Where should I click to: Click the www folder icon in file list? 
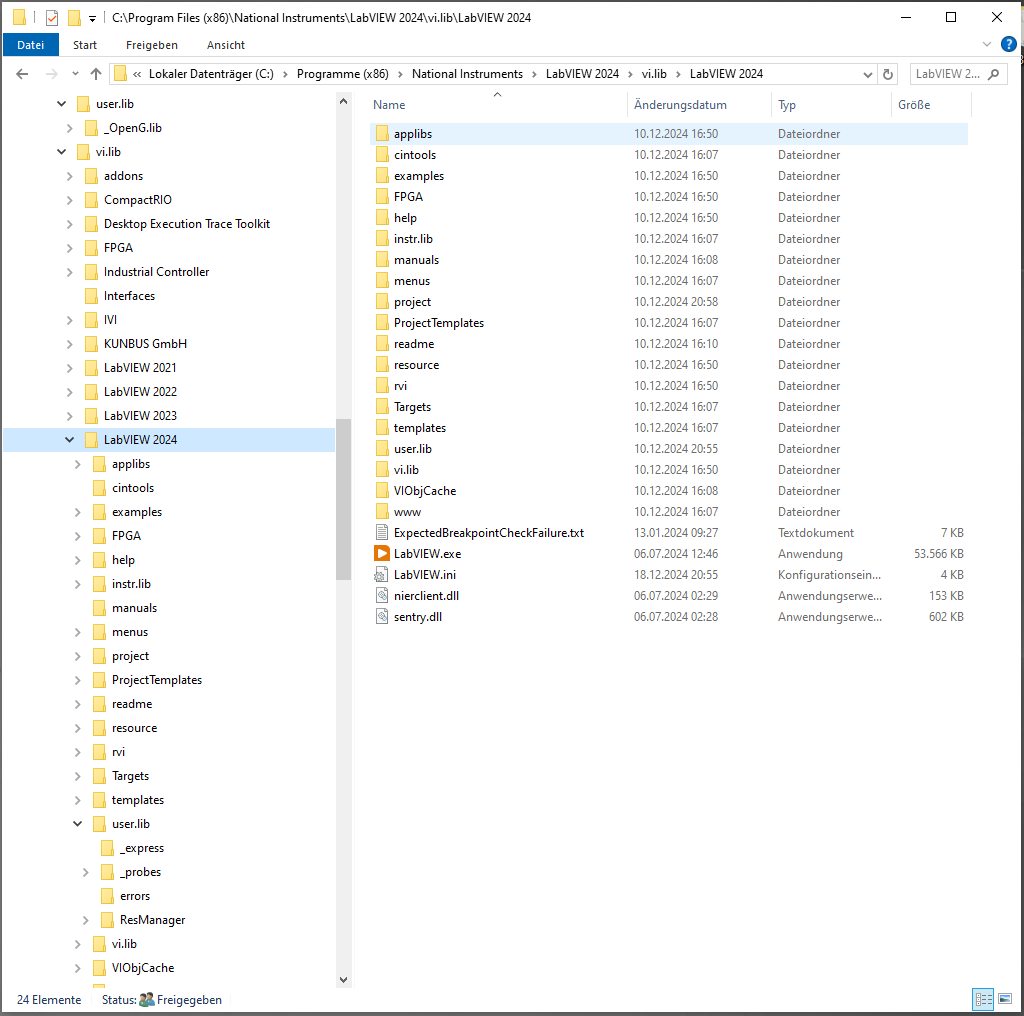382,512
